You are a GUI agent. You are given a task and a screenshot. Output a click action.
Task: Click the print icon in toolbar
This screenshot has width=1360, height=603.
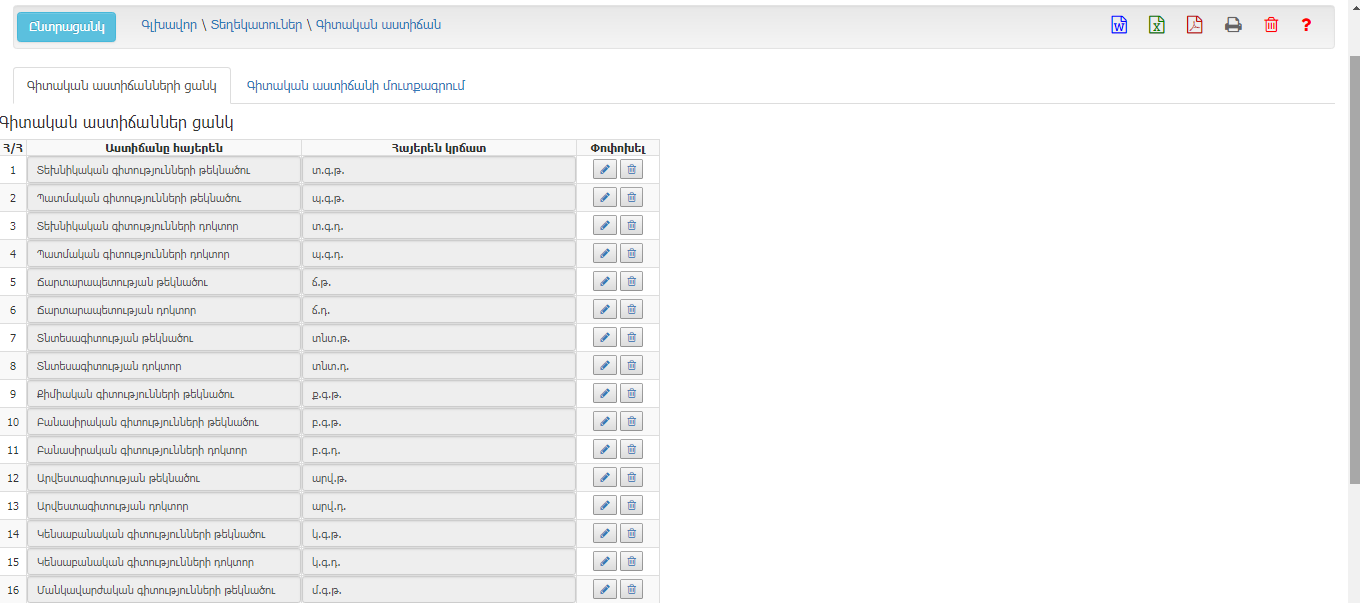(x=1233, y=25)
